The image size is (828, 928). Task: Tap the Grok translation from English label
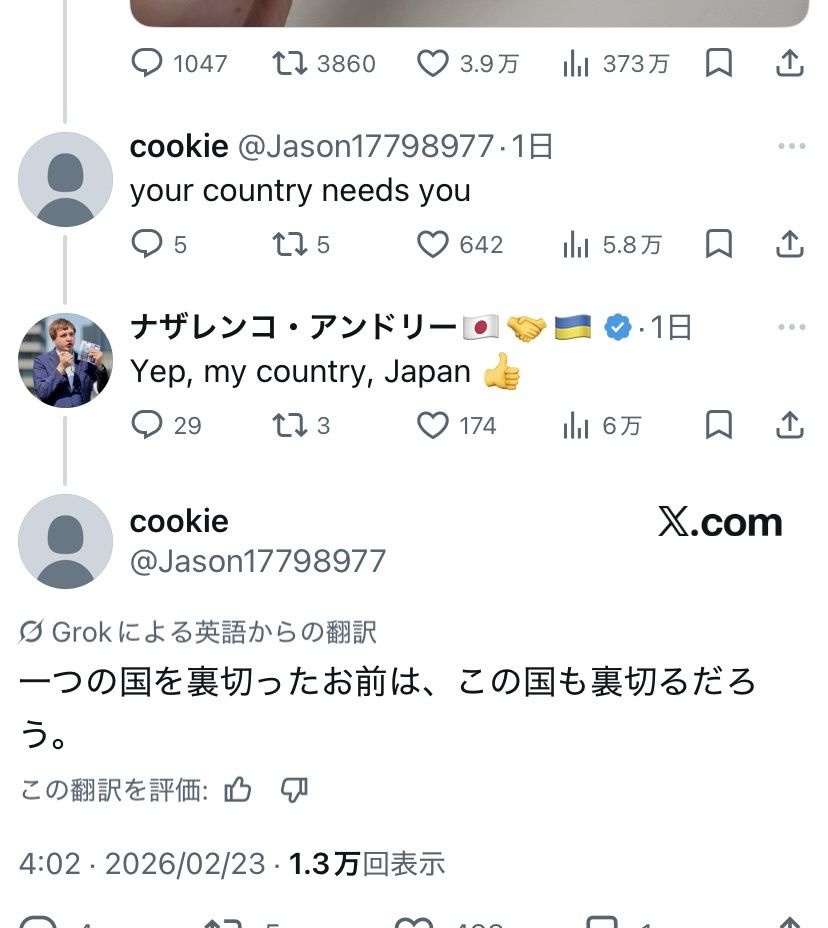198,632
